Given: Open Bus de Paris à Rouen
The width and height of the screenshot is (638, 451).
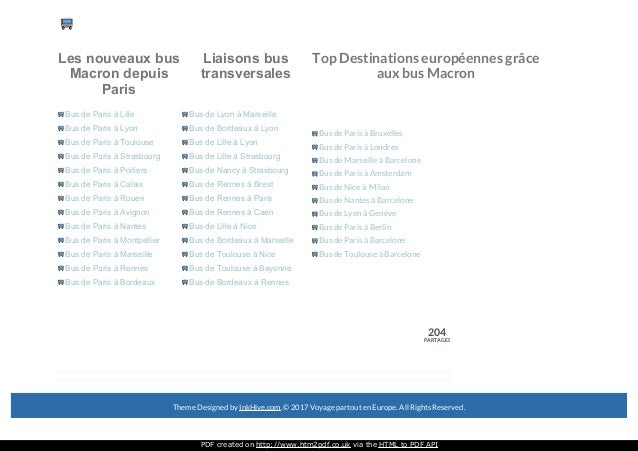Looking at the screenshot, I should click(x=105, y=198).
